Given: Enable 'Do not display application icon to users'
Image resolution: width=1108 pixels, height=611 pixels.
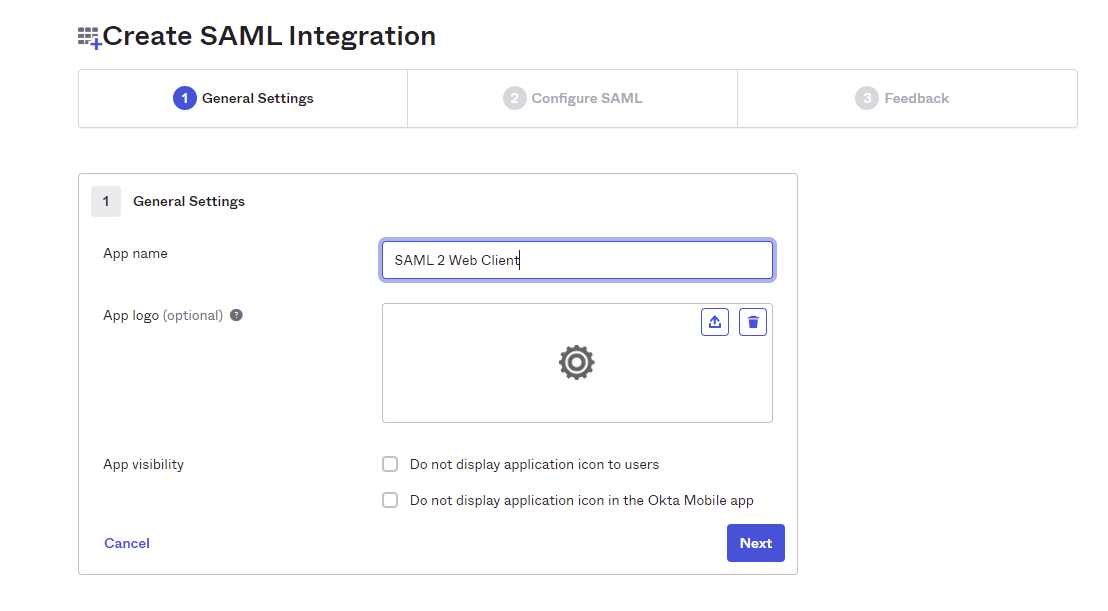Looking at the screenshot, I should click(390, 464).
